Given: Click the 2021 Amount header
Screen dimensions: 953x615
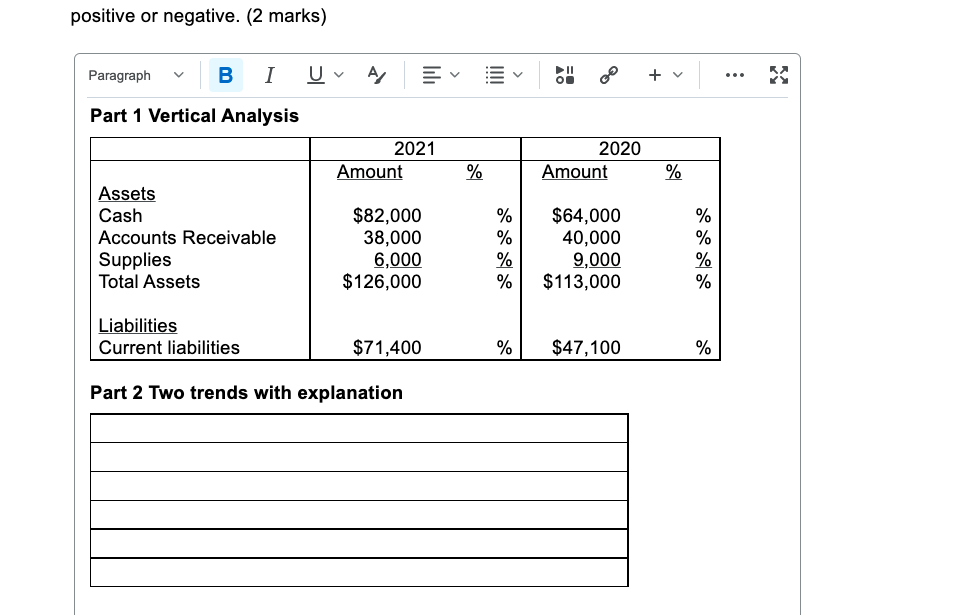Looking at the screenshot, I should pyautogui.click(x=370, y=172).
